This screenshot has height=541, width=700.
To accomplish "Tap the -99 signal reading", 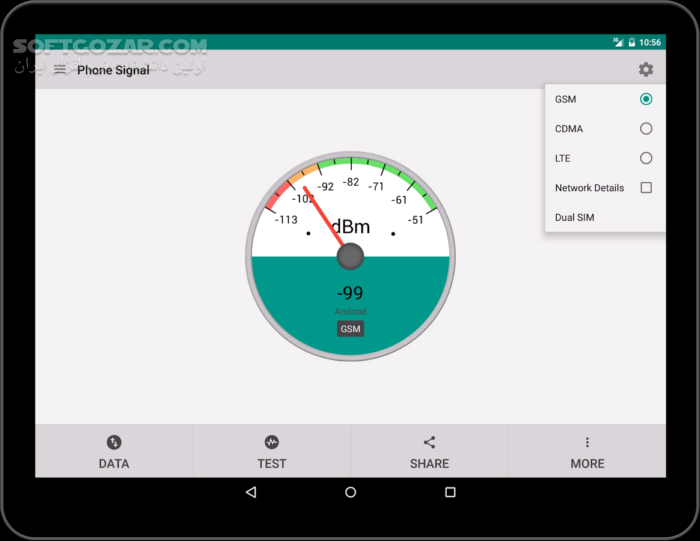I will point(350,293).
